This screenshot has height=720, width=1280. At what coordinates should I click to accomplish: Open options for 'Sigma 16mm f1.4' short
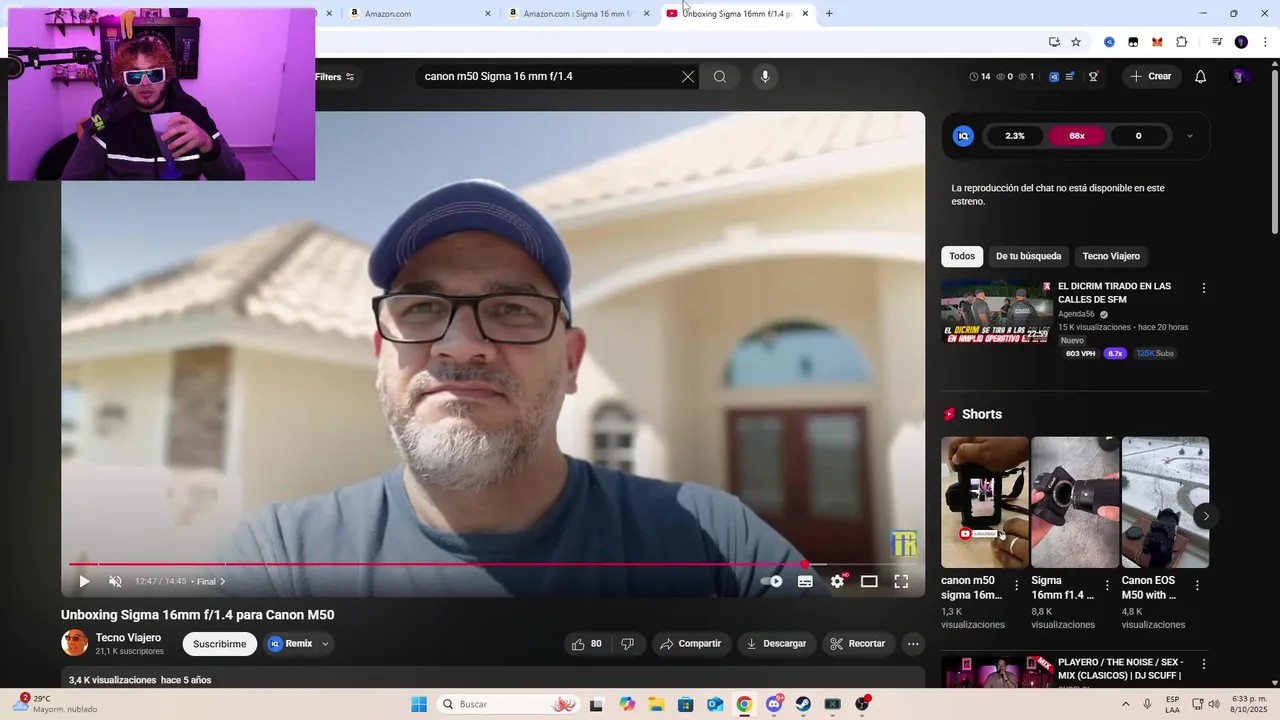pyautogui.click(x=1107, y=585)
